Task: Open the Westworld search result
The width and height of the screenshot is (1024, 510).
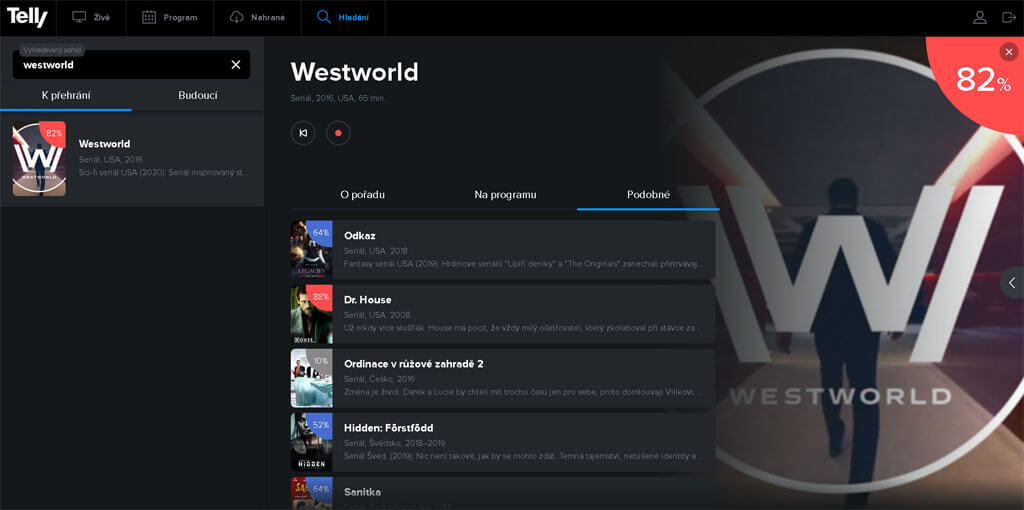Action: (x=132, y=159)
